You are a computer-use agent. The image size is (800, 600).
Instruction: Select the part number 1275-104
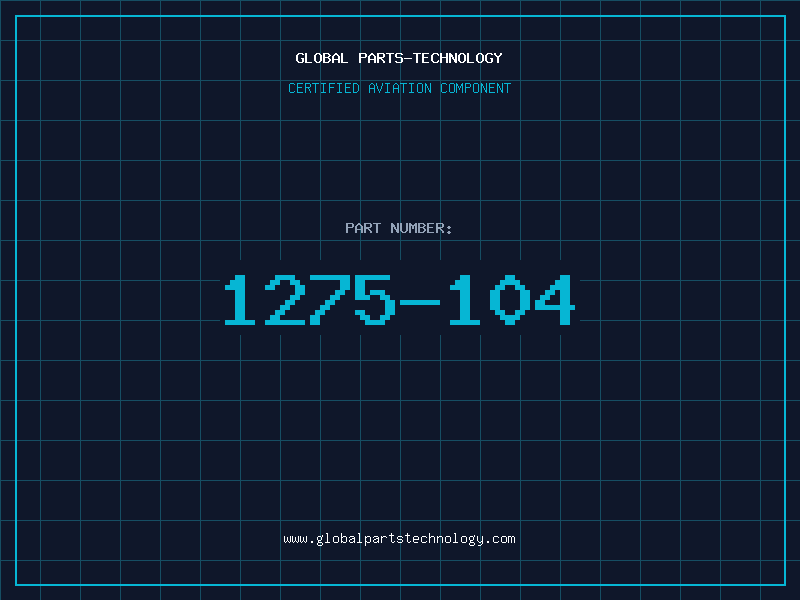click(400, 299)
